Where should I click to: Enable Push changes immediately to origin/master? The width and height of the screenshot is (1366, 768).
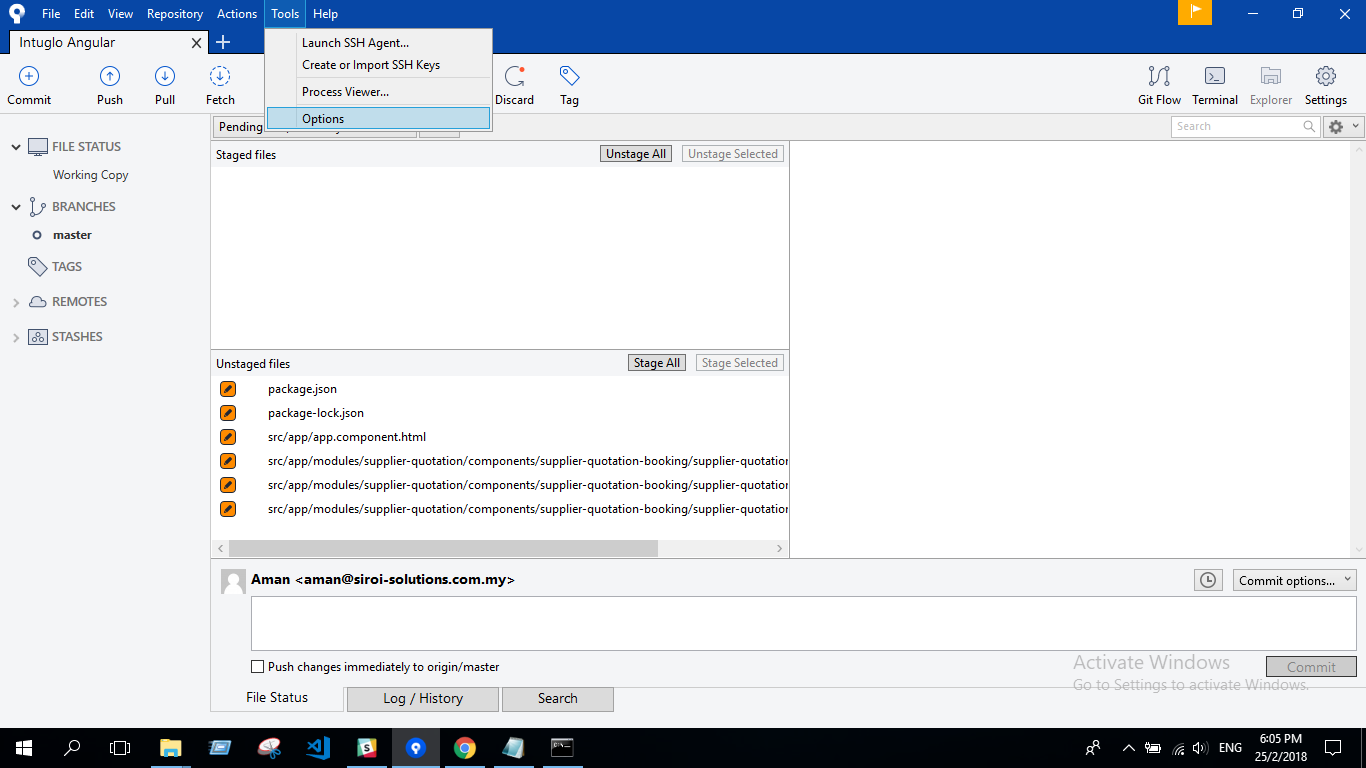[258, 667]
